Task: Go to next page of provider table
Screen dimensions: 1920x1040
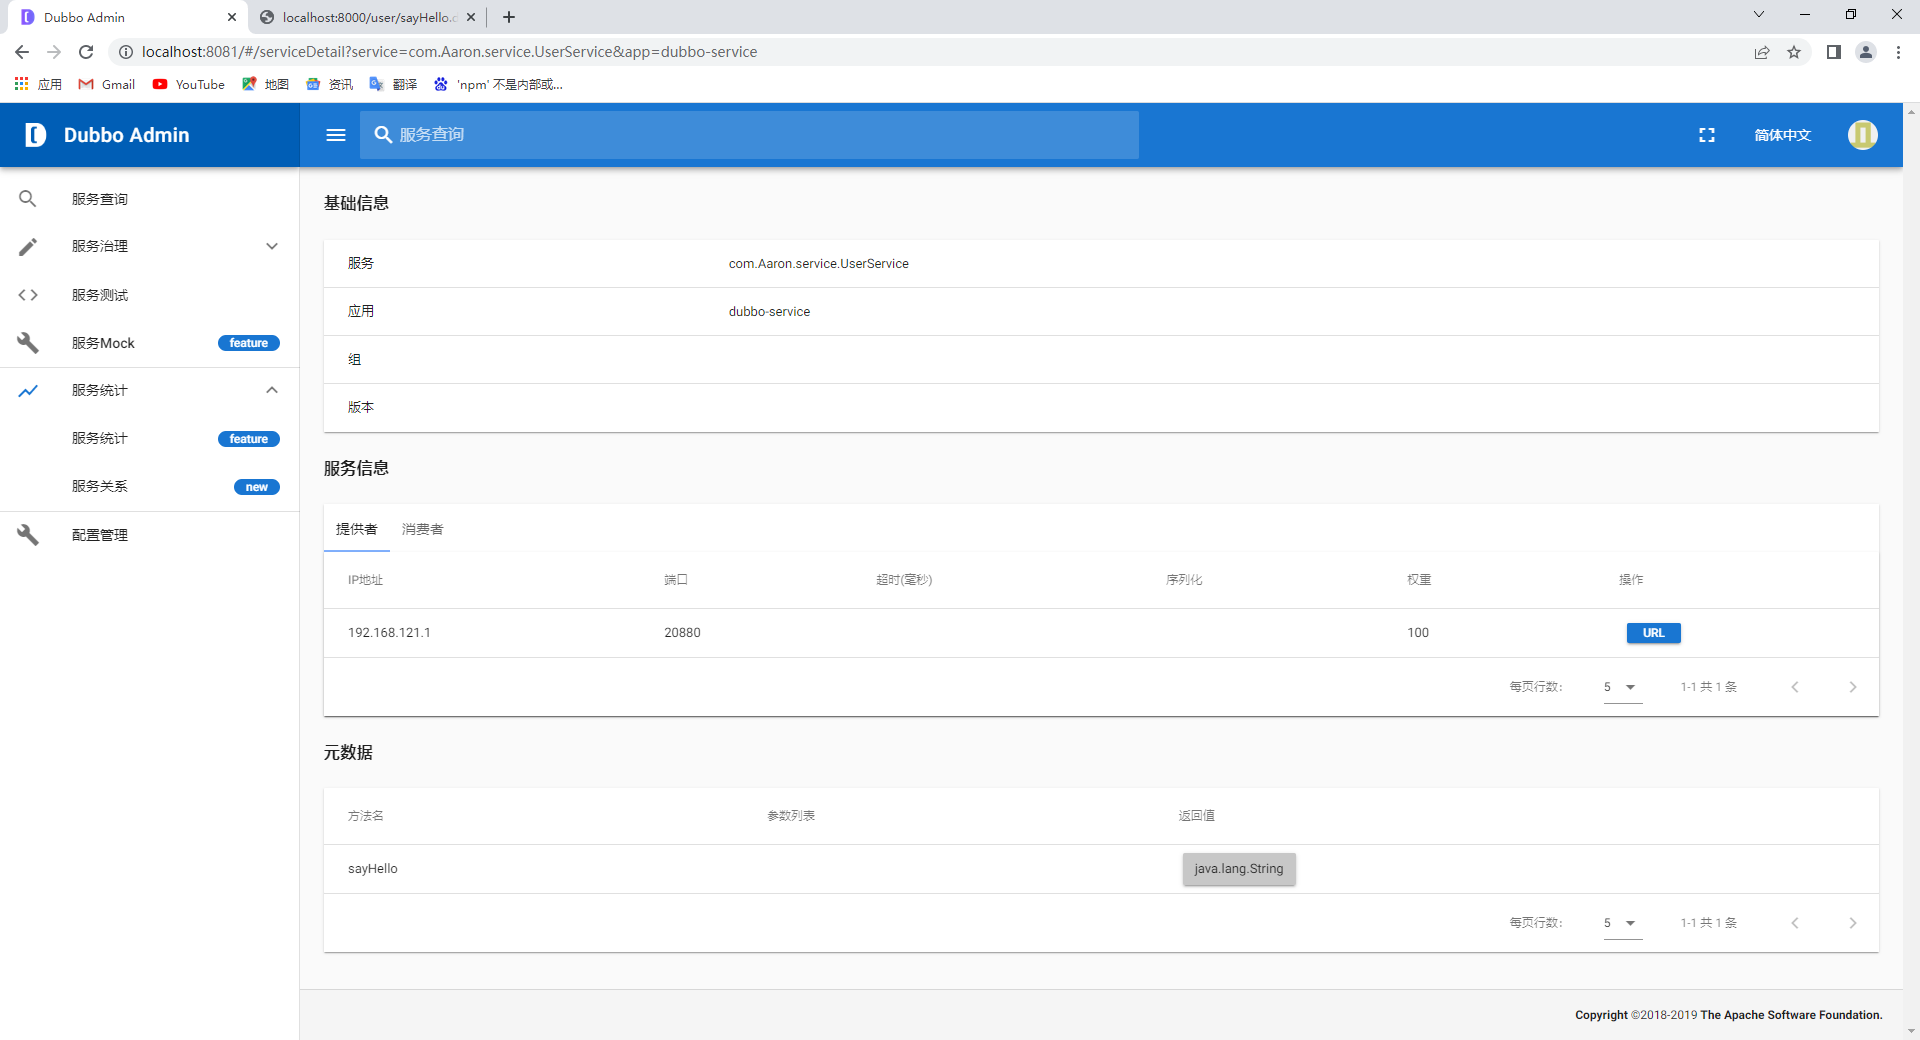Action: coord(1853,687)
